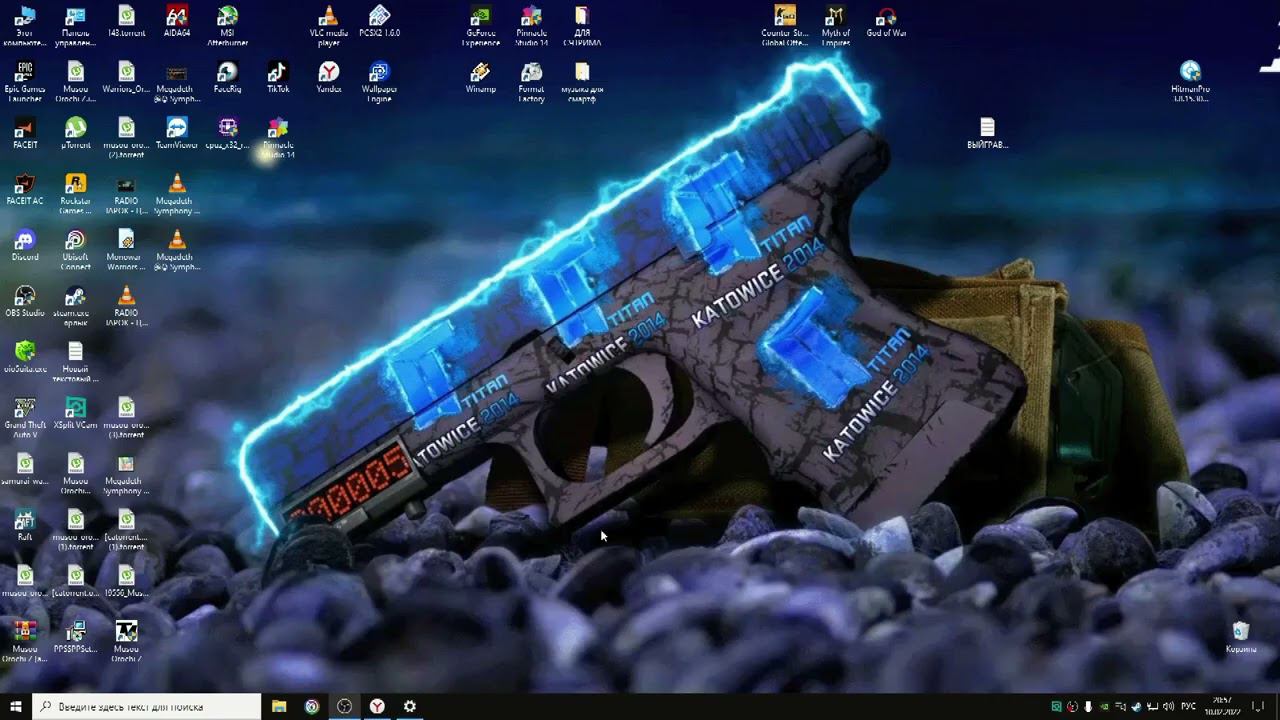Viewport: 1280px width, 720px height.
Task: Select the FaceRig desktop shortcut
Action: point(228,78)
